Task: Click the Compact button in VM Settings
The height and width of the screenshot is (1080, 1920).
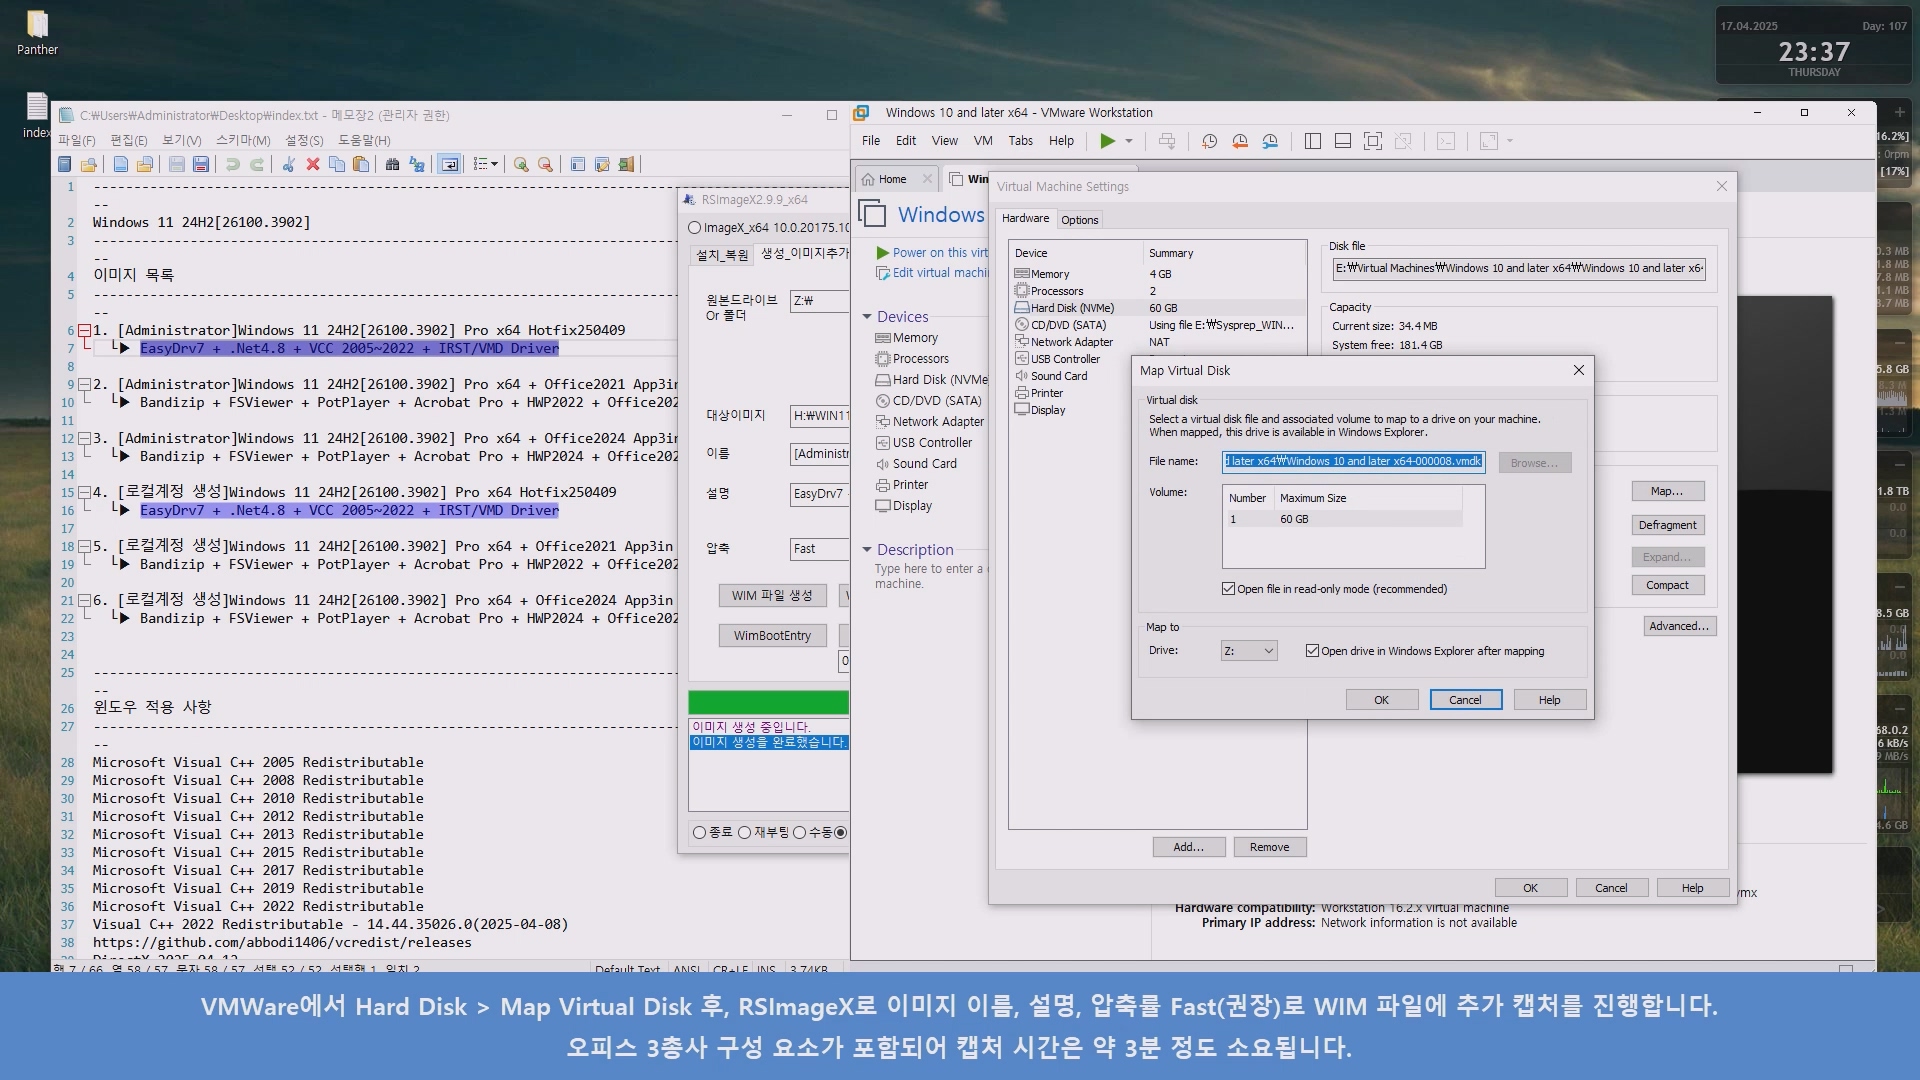Action: coord(1667,586)
